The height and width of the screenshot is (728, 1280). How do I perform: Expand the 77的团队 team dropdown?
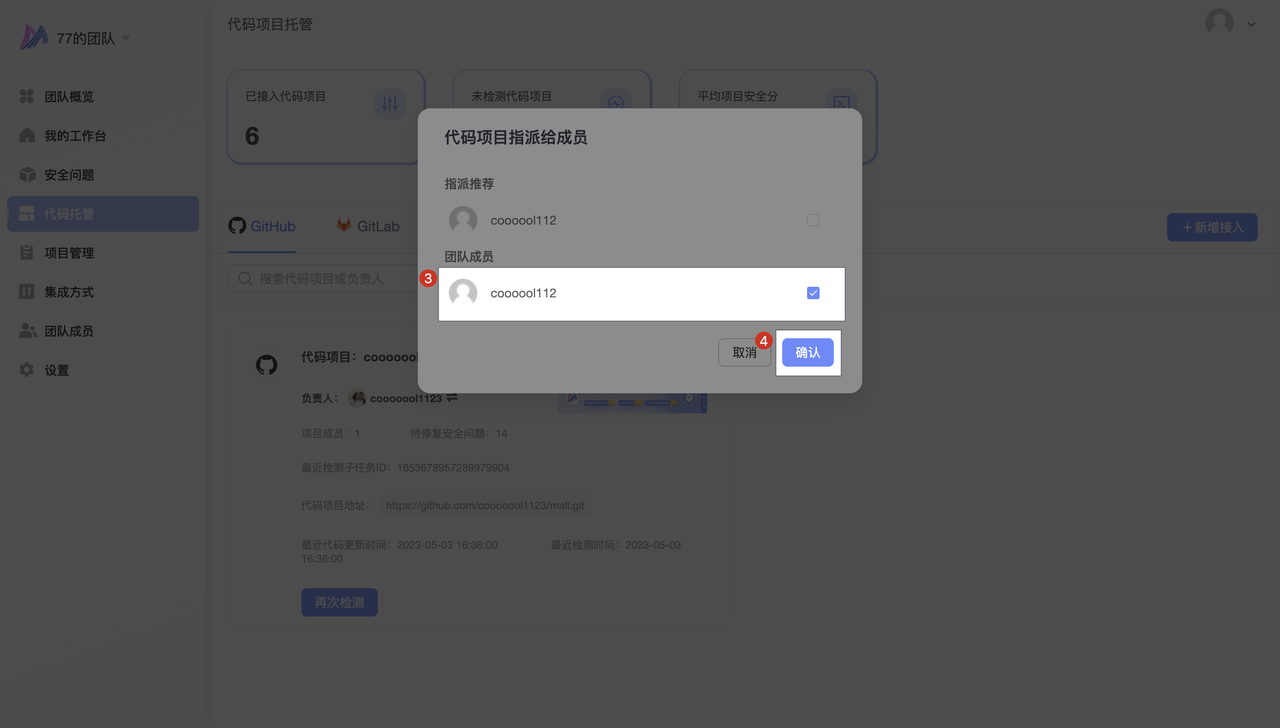point(126,39)
